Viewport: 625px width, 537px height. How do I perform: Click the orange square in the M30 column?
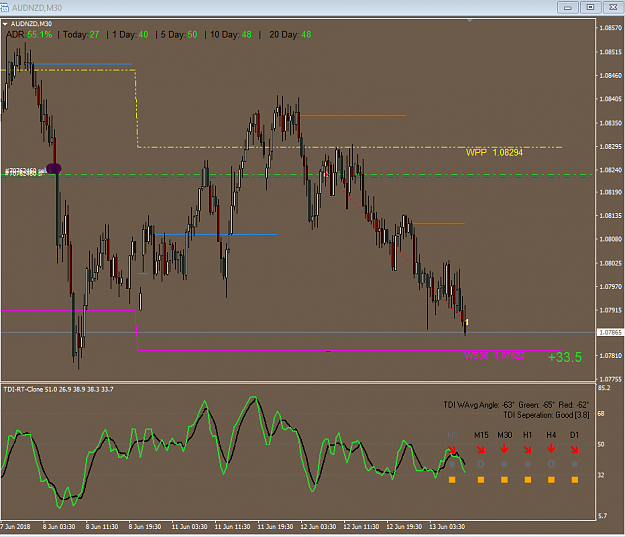[x=504, y=480]
